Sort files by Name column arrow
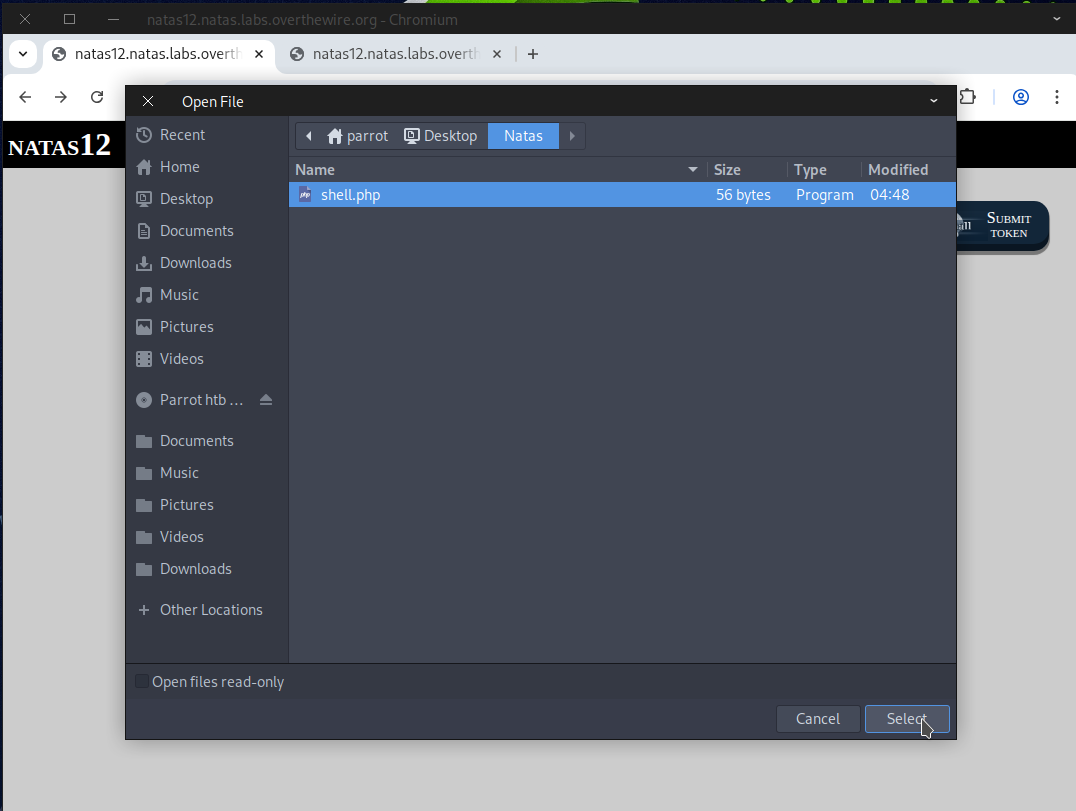 (x=693, y=170)
